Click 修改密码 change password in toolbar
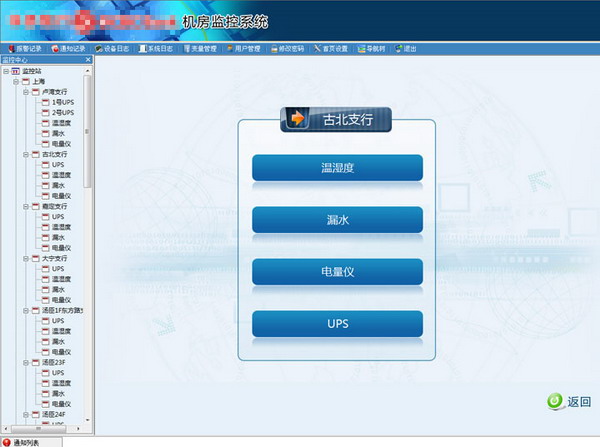Viewport: 600px width, 447px height. [289, 48]
